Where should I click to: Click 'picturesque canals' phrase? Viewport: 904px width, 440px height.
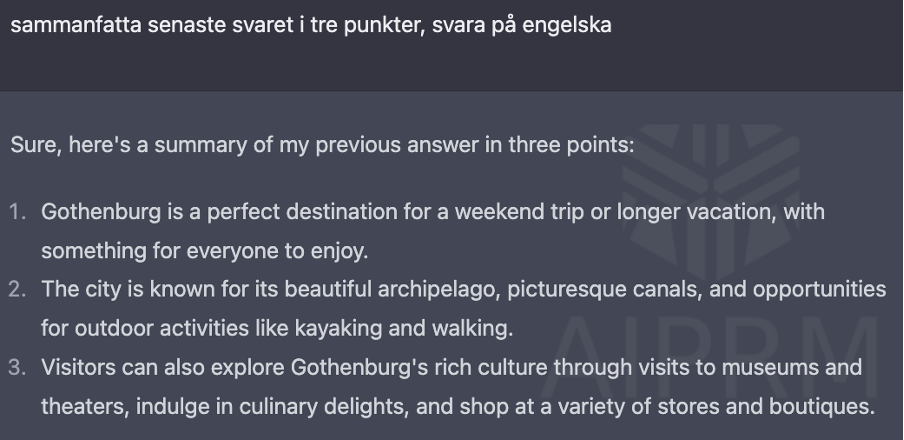pyautogui.click(x=605, y=289)
